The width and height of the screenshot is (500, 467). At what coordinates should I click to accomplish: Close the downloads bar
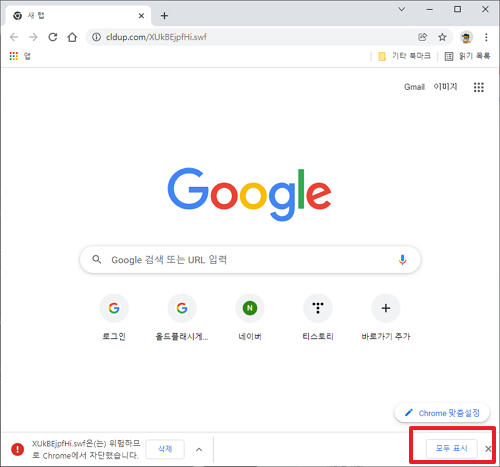488,449
